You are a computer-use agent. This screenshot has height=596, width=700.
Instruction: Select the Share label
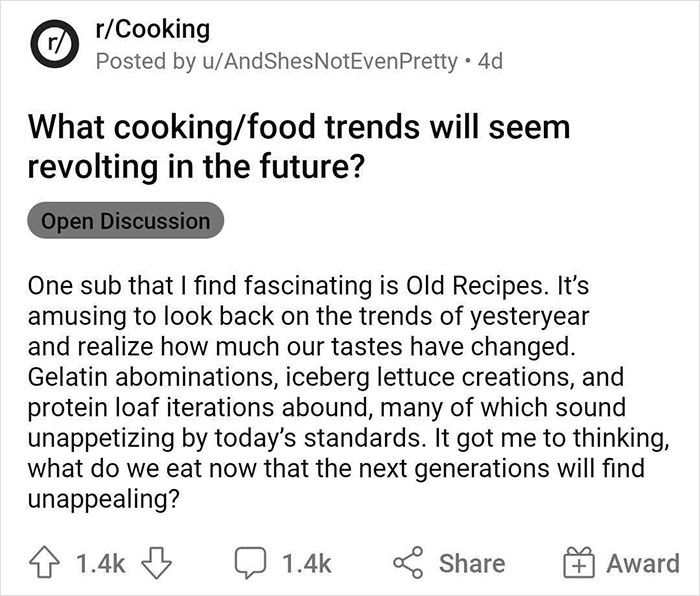pos(472,563)
